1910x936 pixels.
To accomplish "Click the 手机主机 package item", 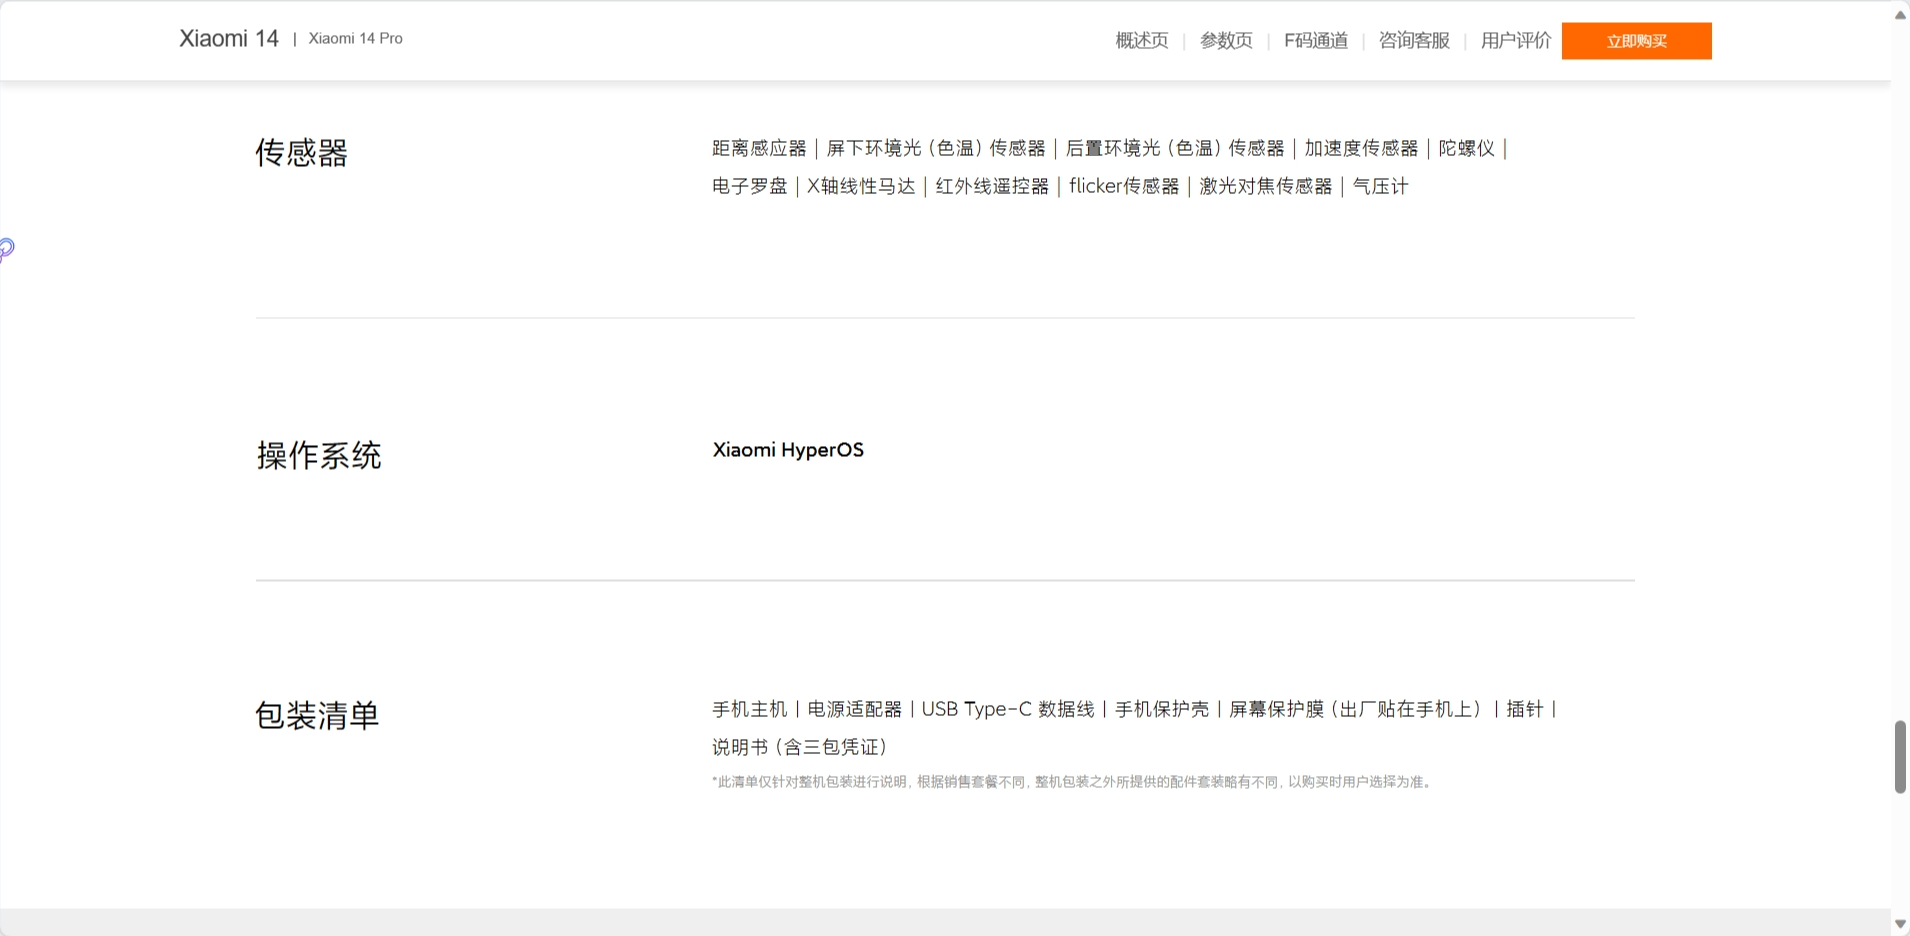I will click(750, 710).
